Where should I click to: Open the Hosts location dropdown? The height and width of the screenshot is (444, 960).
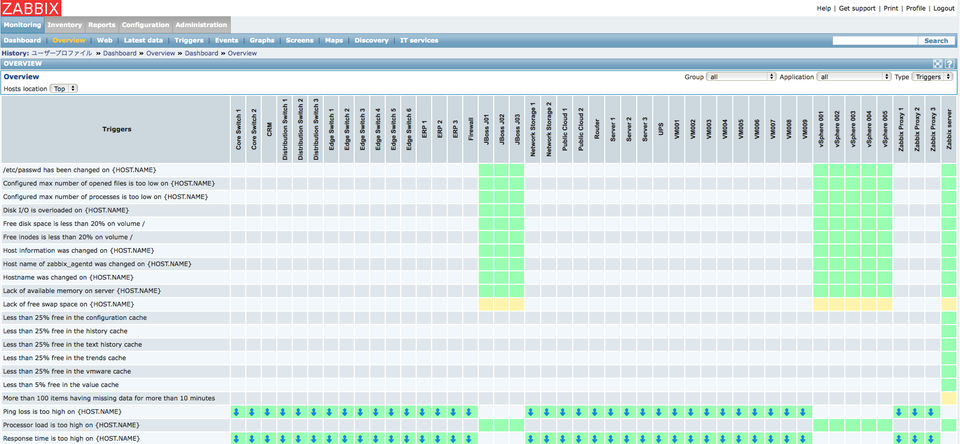[64, 89]
